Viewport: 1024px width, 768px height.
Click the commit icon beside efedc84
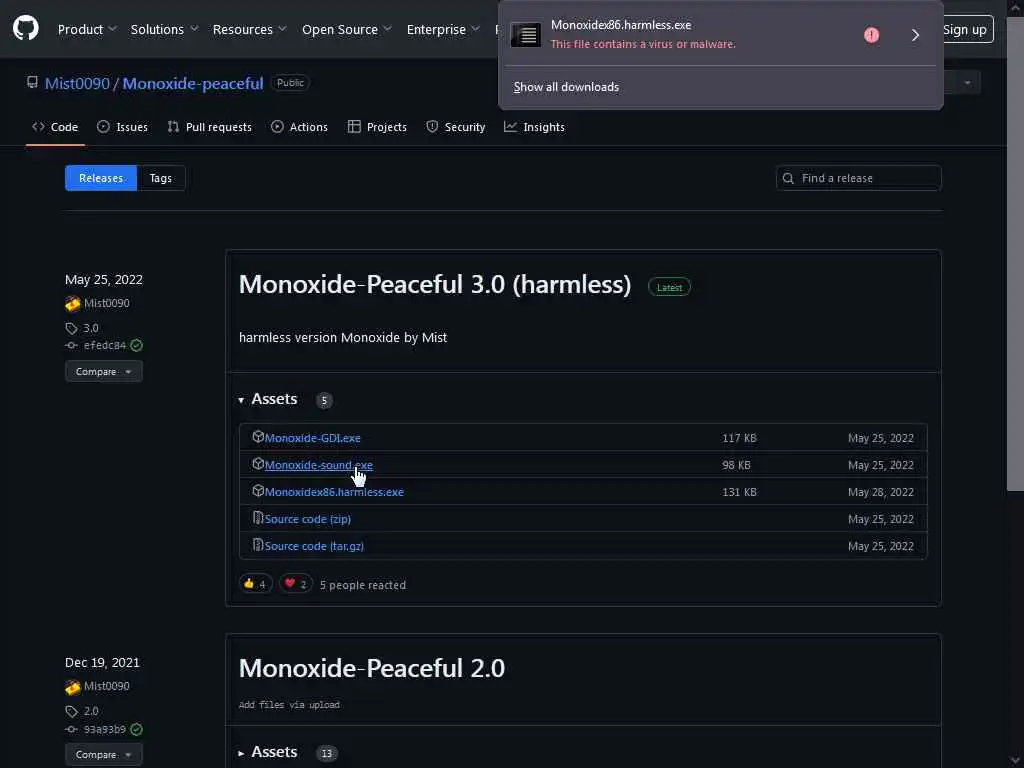pyautogui.click(x=71, y=345)
